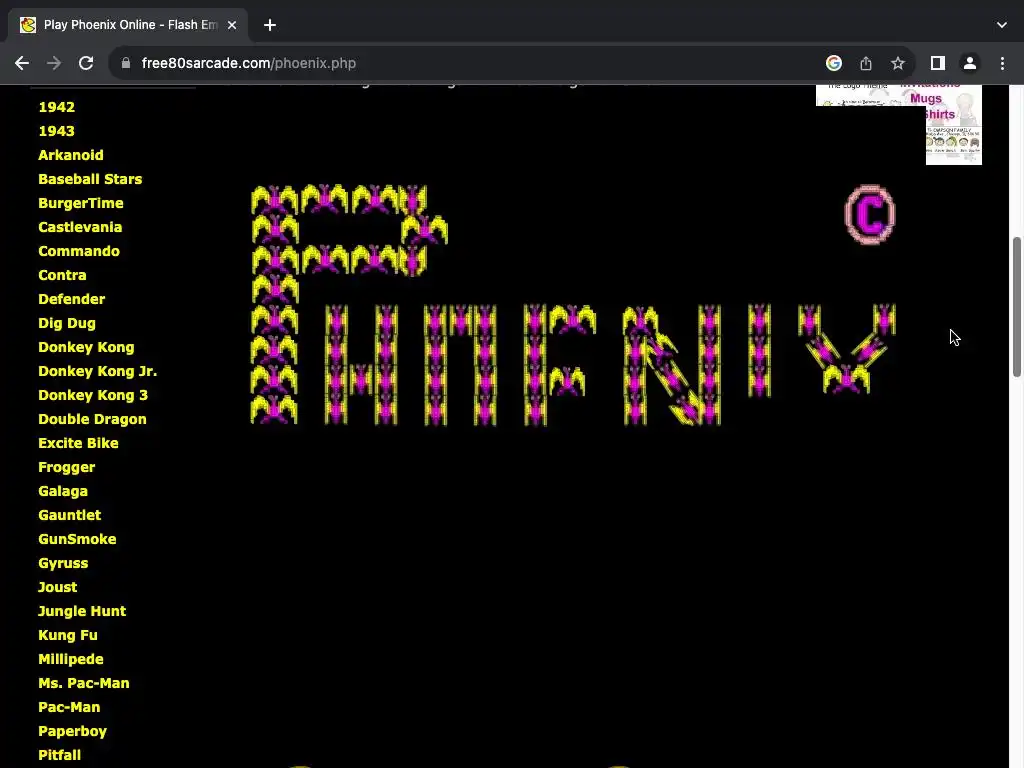Open the Commando link
The image size is (1024, 768).
tap(78, 251)
